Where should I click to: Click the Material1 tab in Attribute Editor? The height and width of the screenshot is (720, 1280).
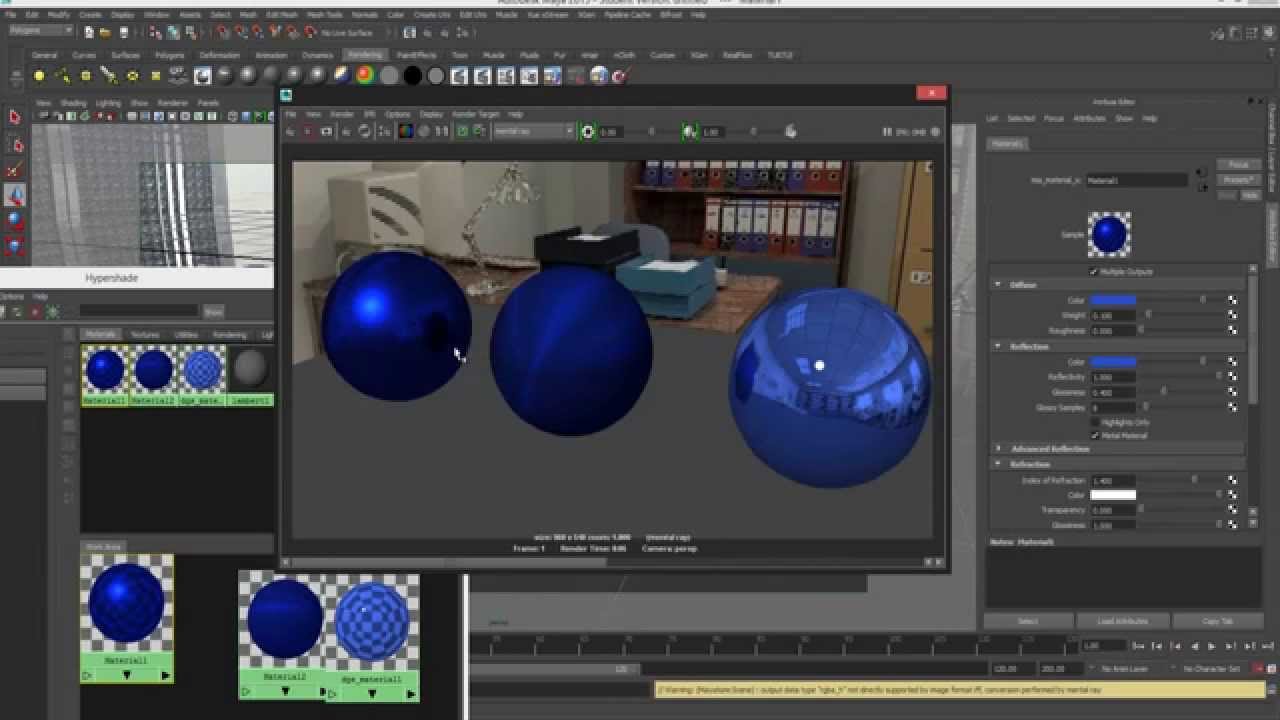click(x=1007, y=144)
